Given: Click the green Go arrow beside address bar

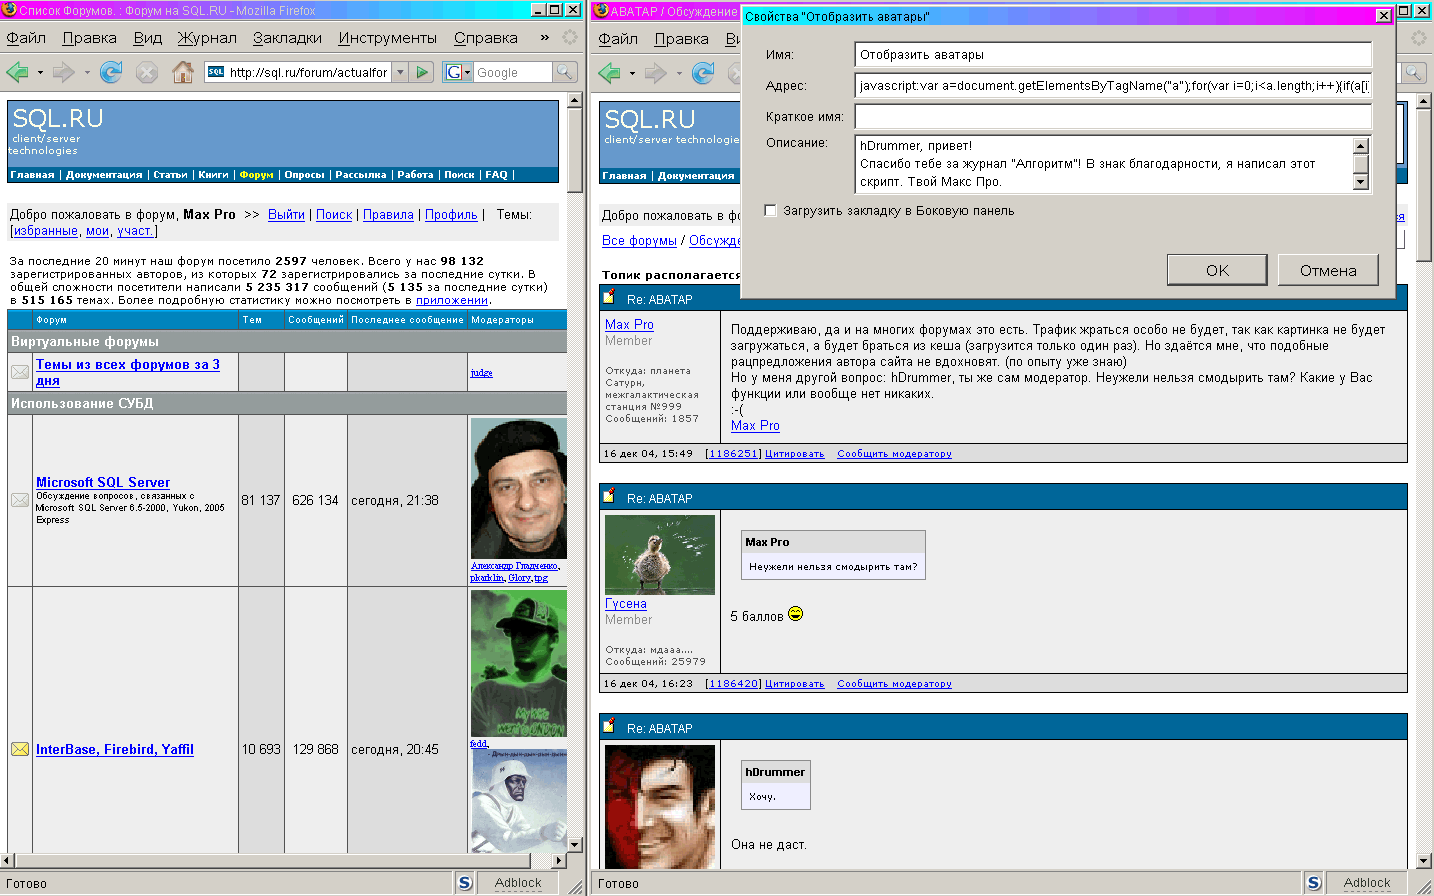Looking at the screenshot, I should click(x=423, y=72).
